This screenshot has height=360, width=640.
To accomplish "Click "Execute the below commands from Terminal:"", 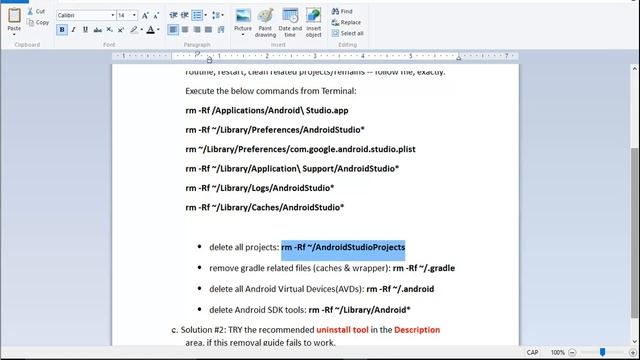I will coord(271,91).
